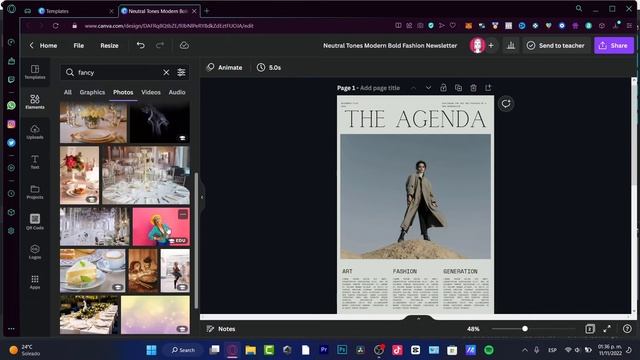Screen dimensions: 640x360
Task: Open a new browser tab
Action: 207,11
